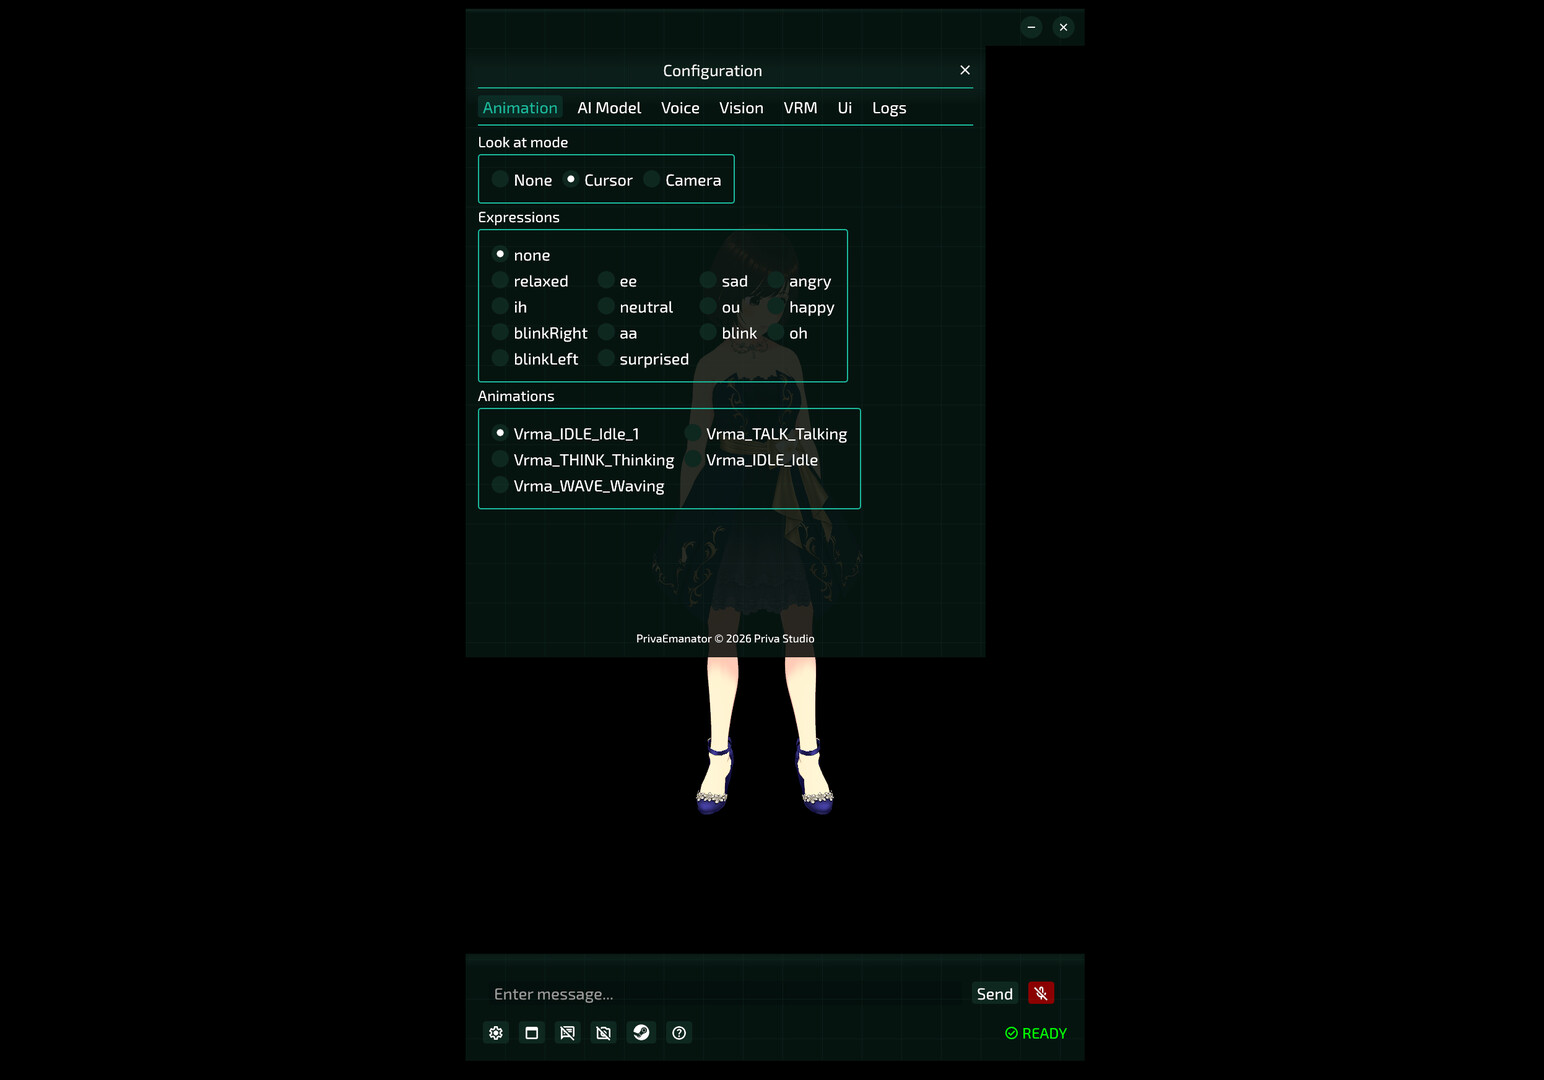
Task: Set look at mode to None
Action: [x=522, y=180]
